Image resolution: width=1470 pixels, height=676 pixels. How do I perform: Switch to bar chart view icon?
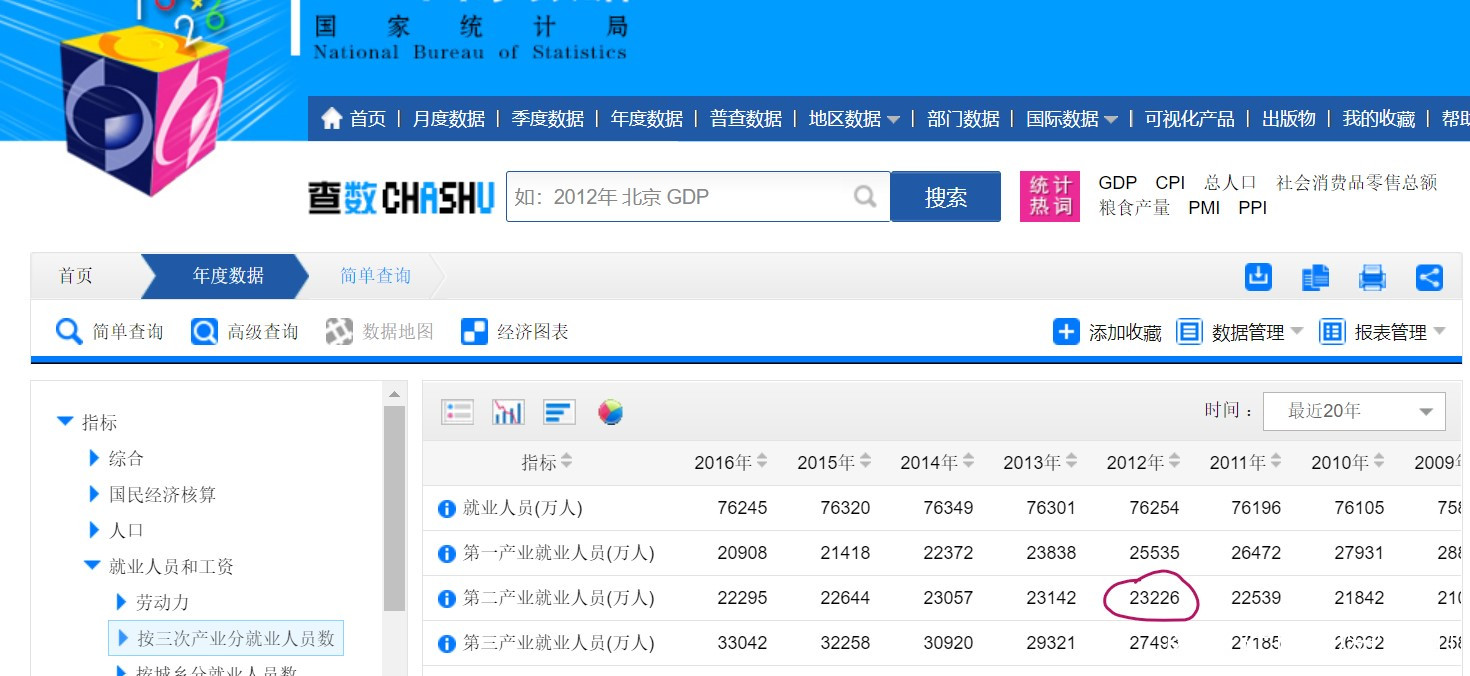click(x=508, y=411)
